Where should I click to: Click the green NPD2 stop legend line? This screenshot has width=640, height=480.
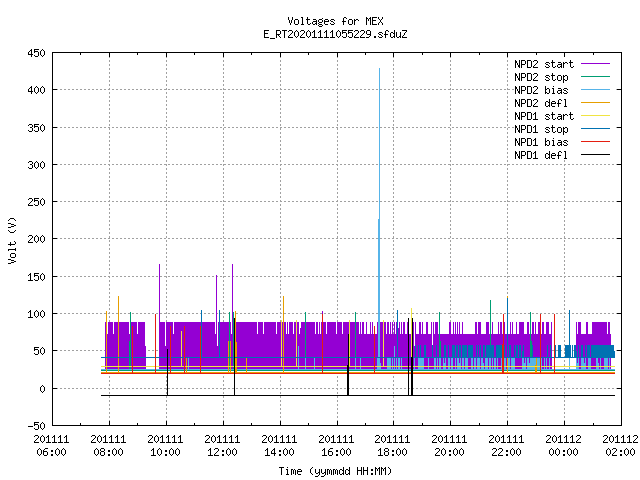[x=596, y=76]
